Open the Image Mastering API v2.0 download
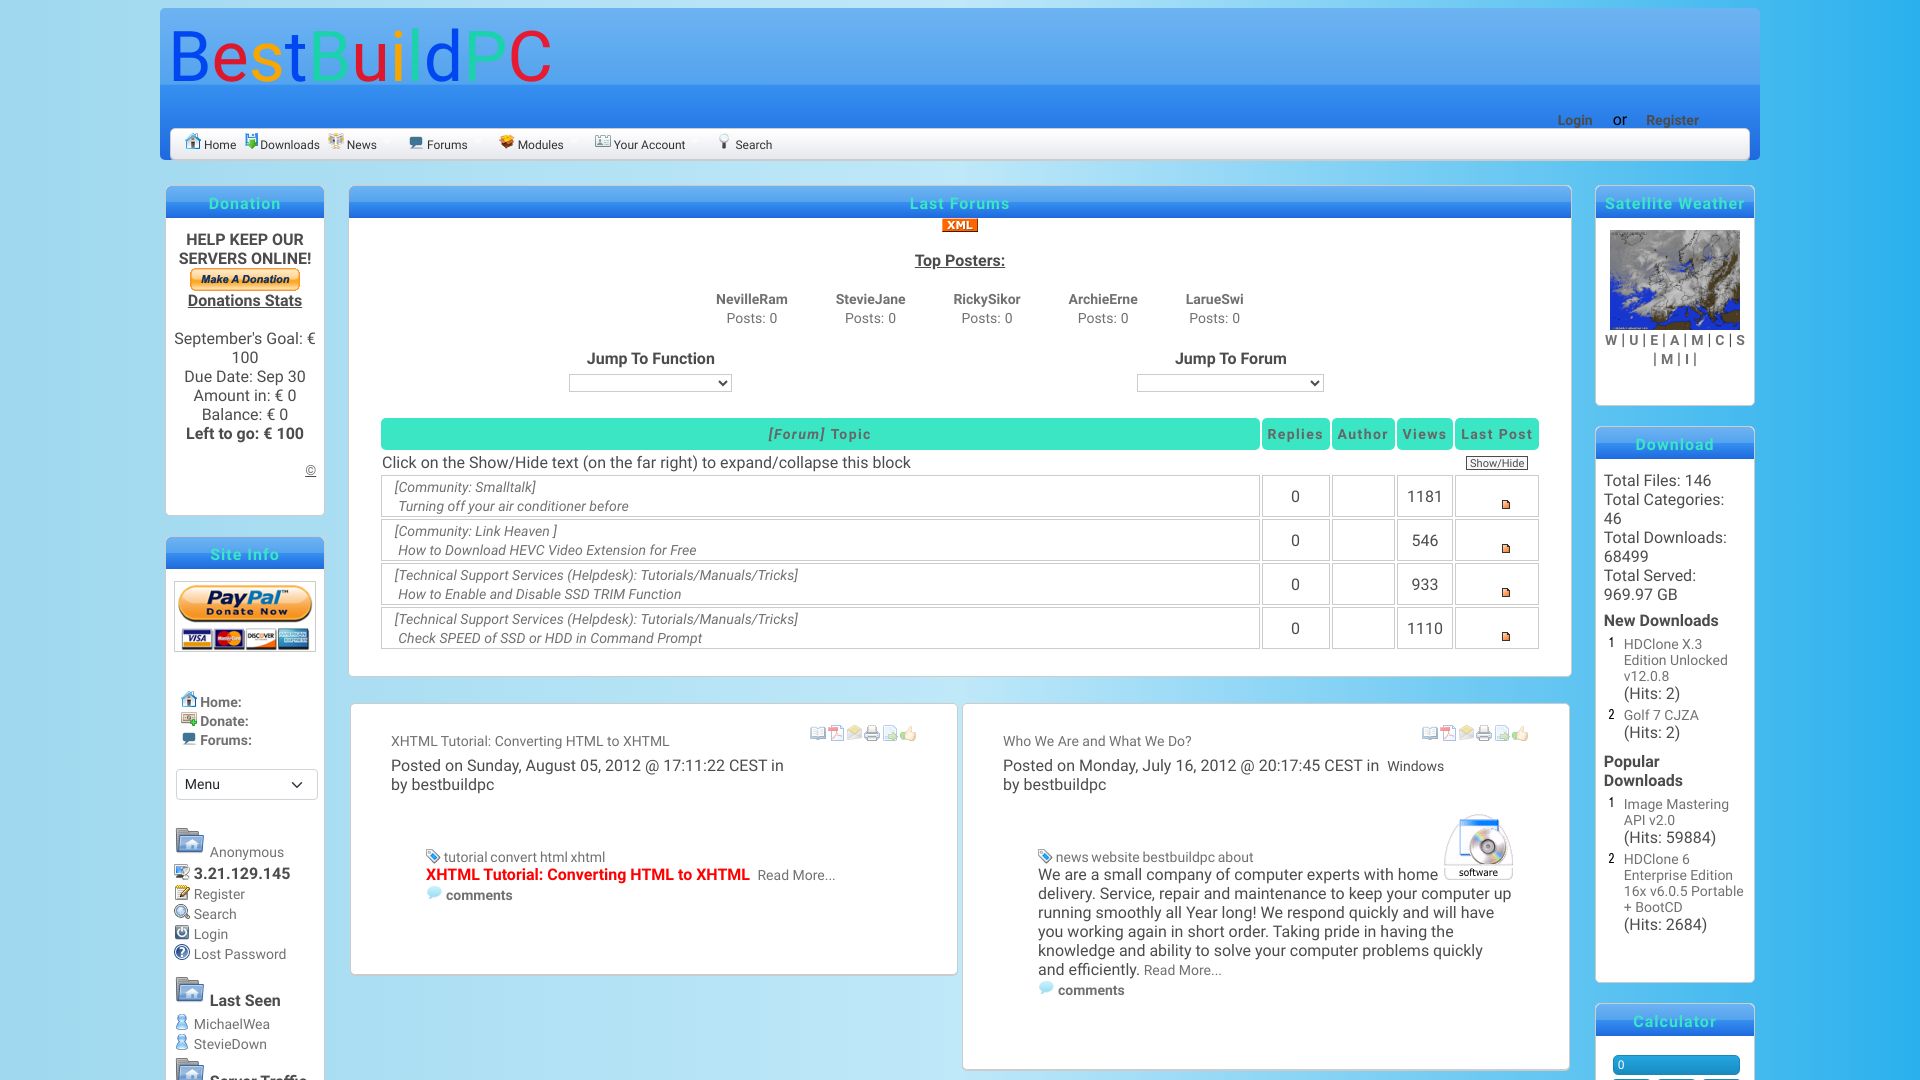Viewport: 1920px width, 1080px height. (1676, 812)
